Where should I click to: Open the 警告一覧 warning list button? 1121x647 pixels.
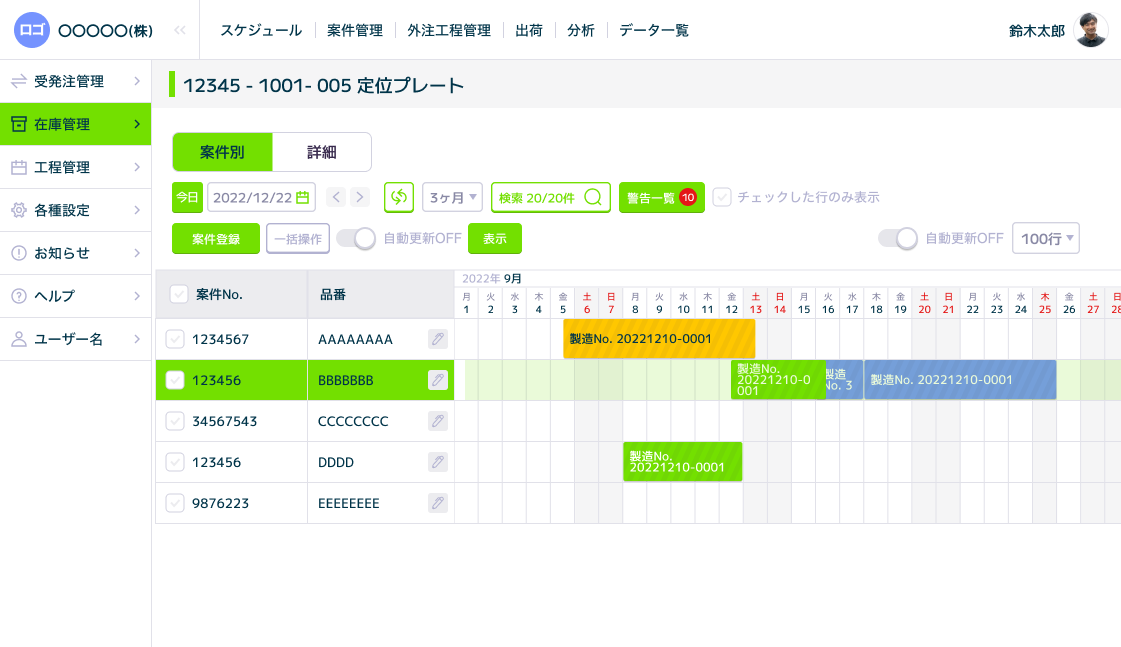tap(661, 198)
